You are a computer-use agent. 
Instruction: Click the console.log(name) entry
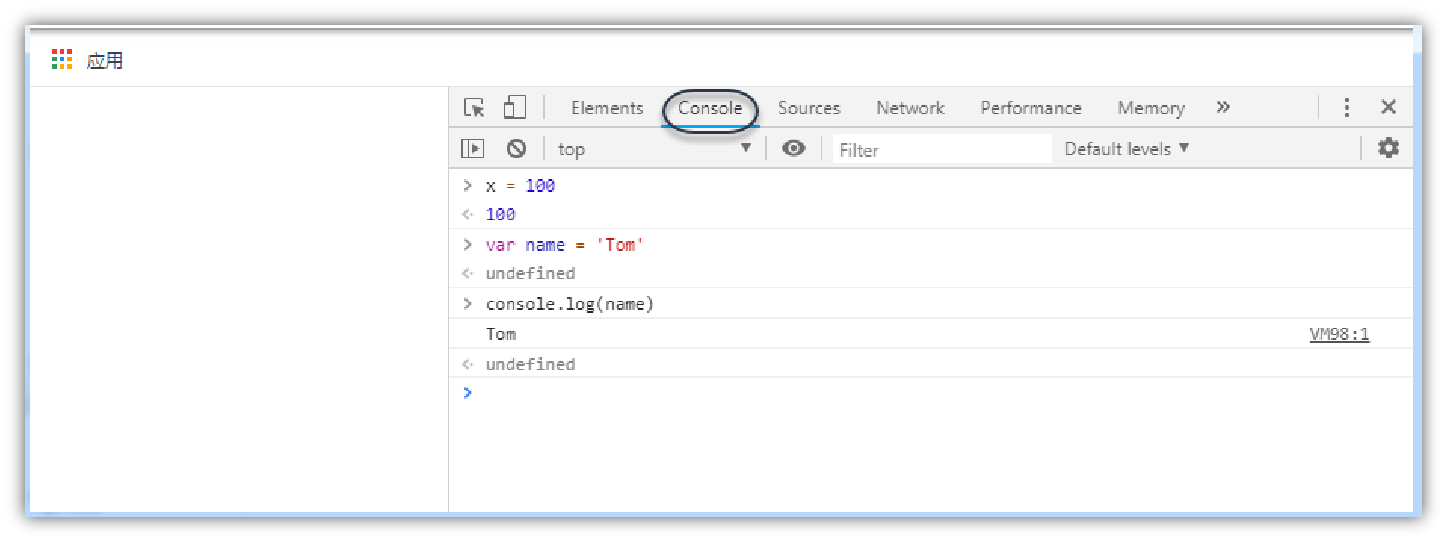[x=569, y=304]
